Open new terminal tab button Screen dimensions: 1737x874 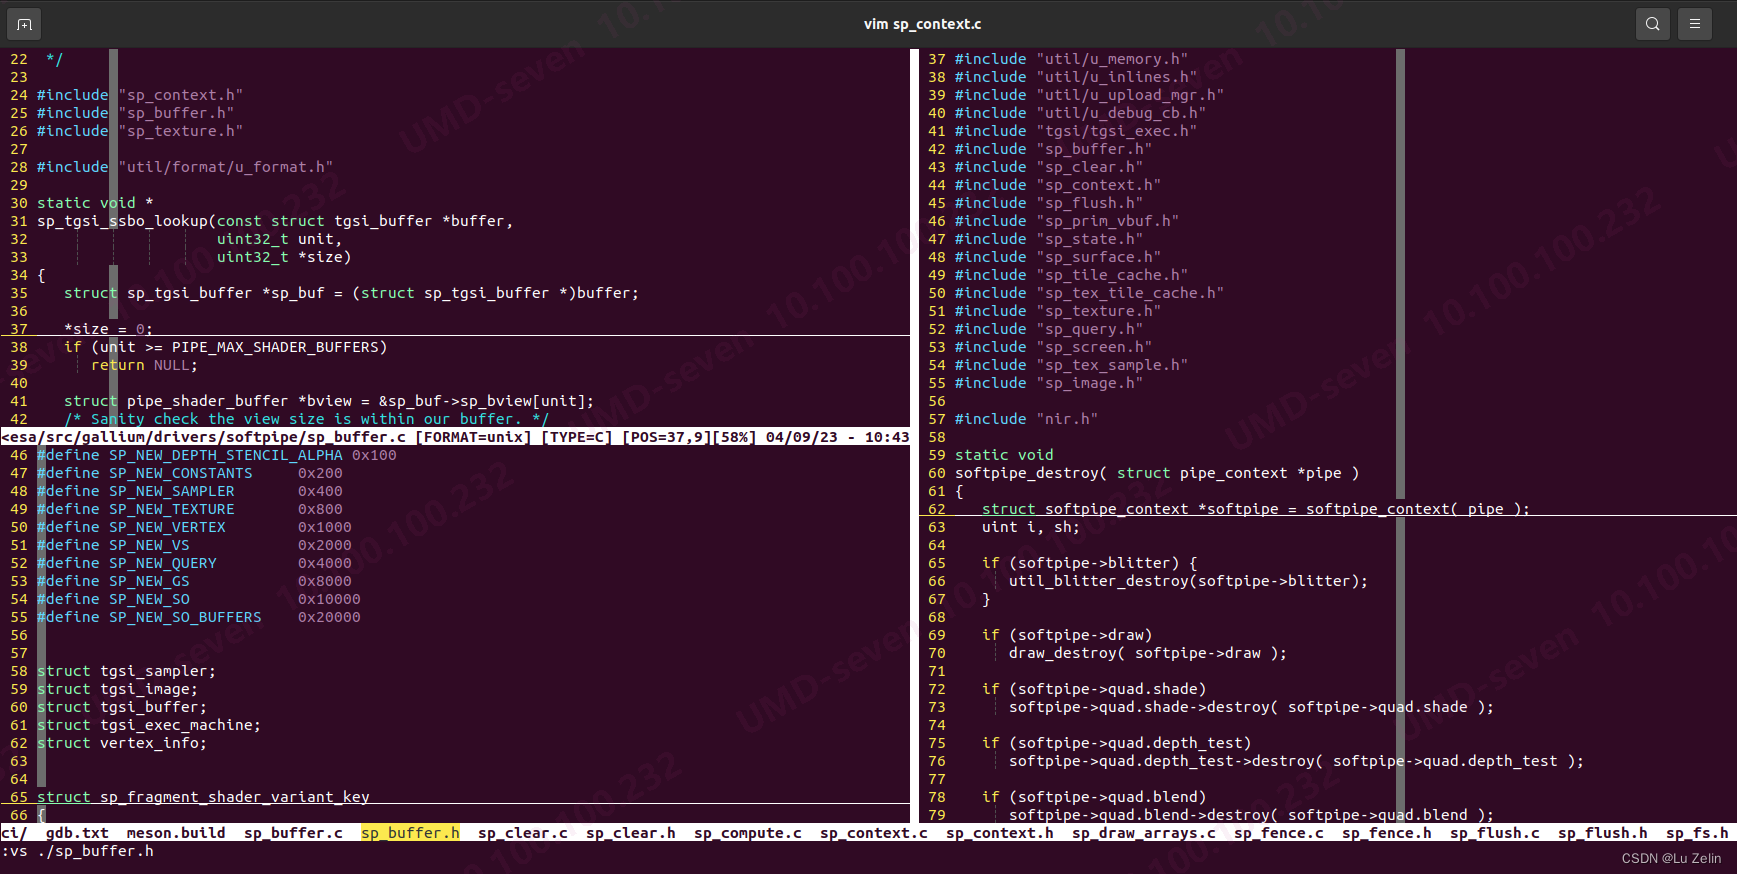[x=24, y=24]
